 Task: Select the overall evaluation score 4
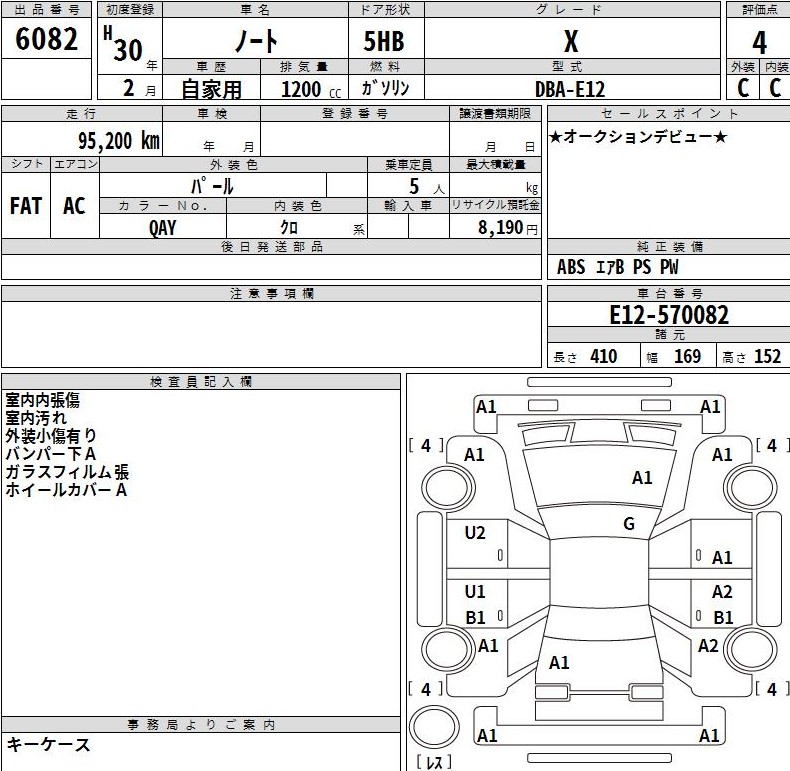click(759, 42)
